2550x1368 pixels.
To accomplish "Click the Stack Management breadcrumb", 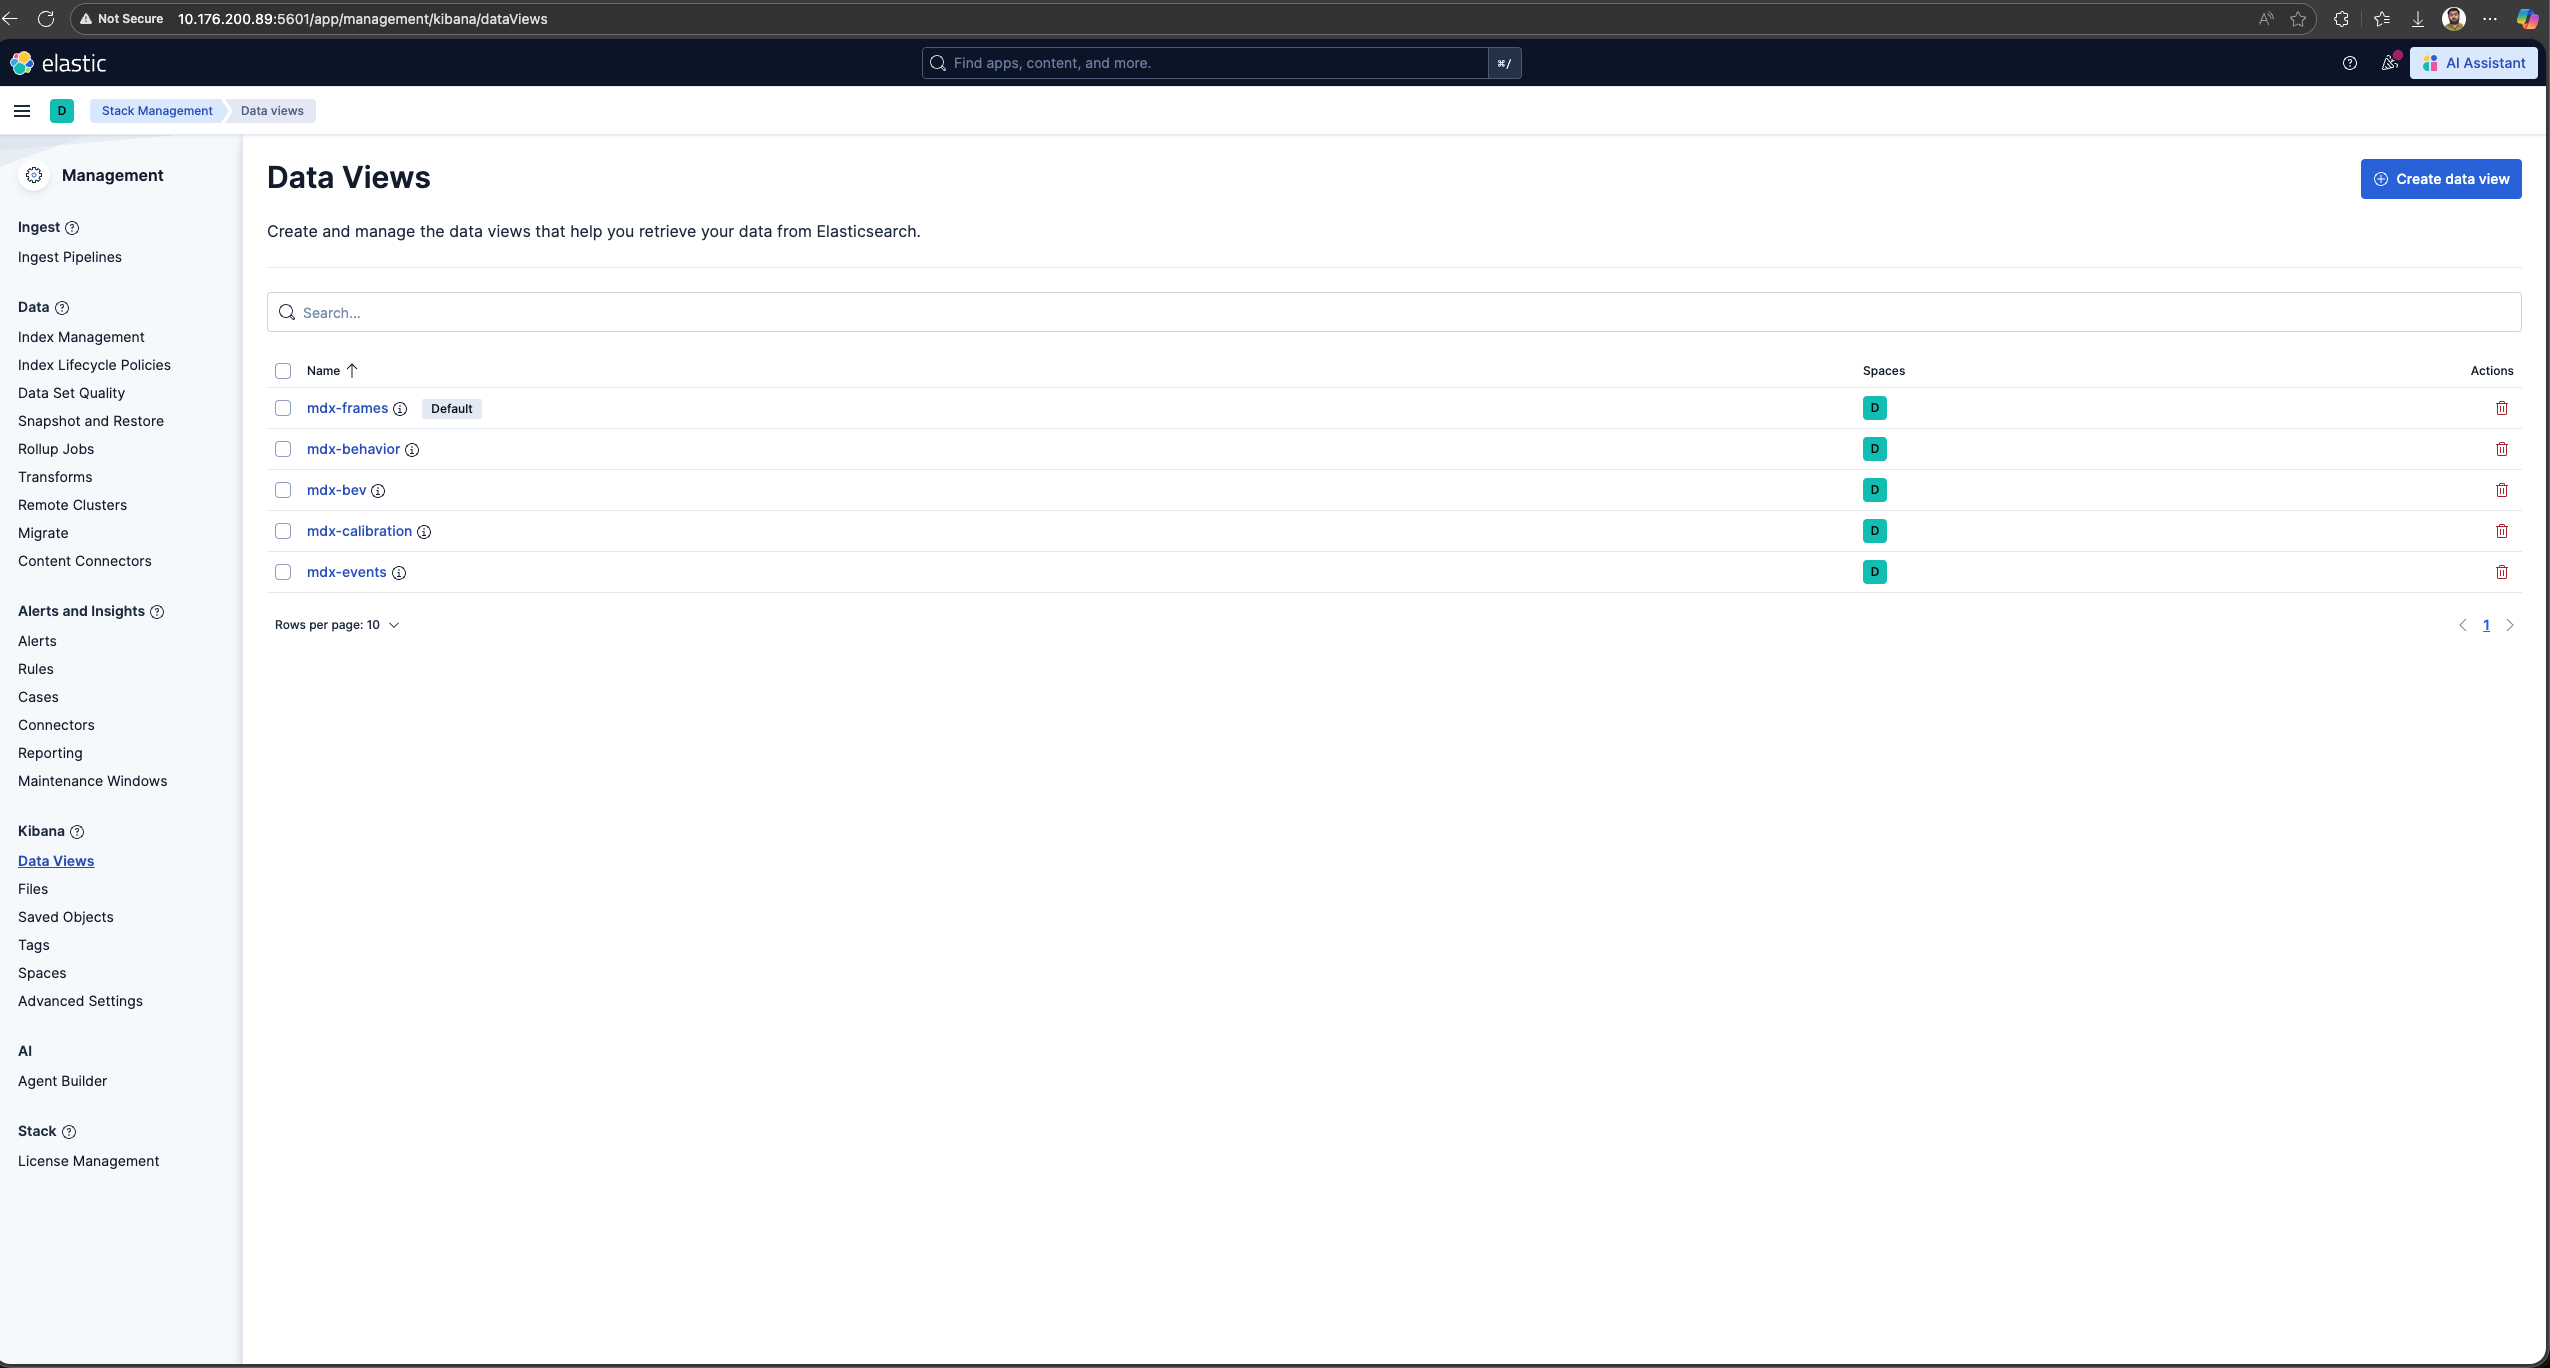I will click(x=156, y=110).
